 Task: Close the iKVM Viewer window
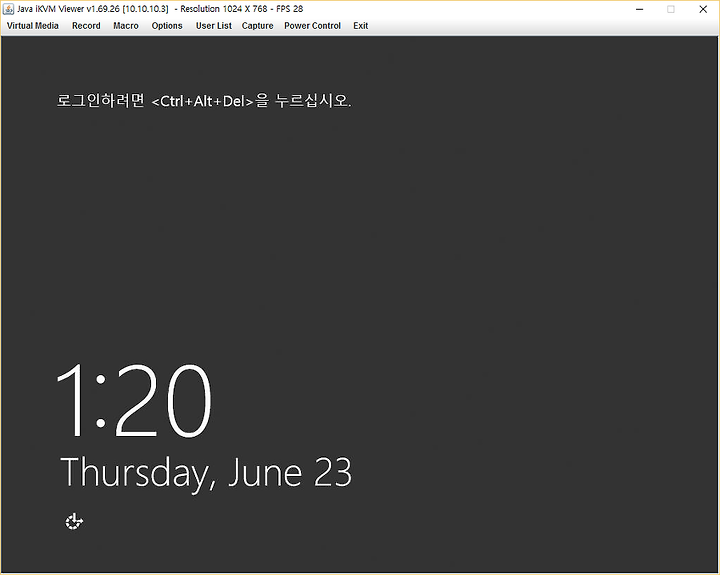click(x=703, y=9)
